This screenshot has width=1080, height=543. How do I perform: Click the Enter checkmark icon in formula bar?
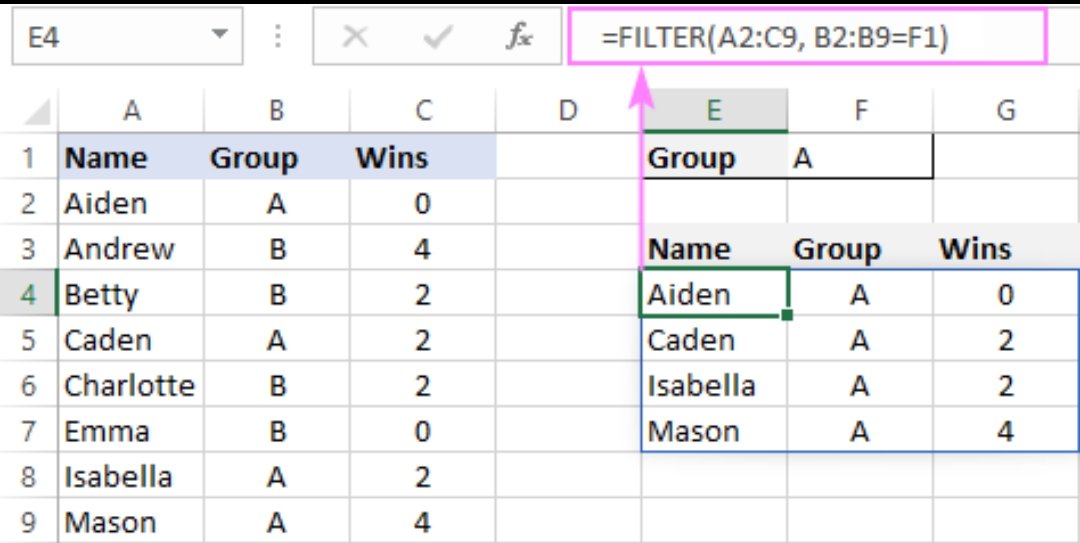tap(438, 38)
